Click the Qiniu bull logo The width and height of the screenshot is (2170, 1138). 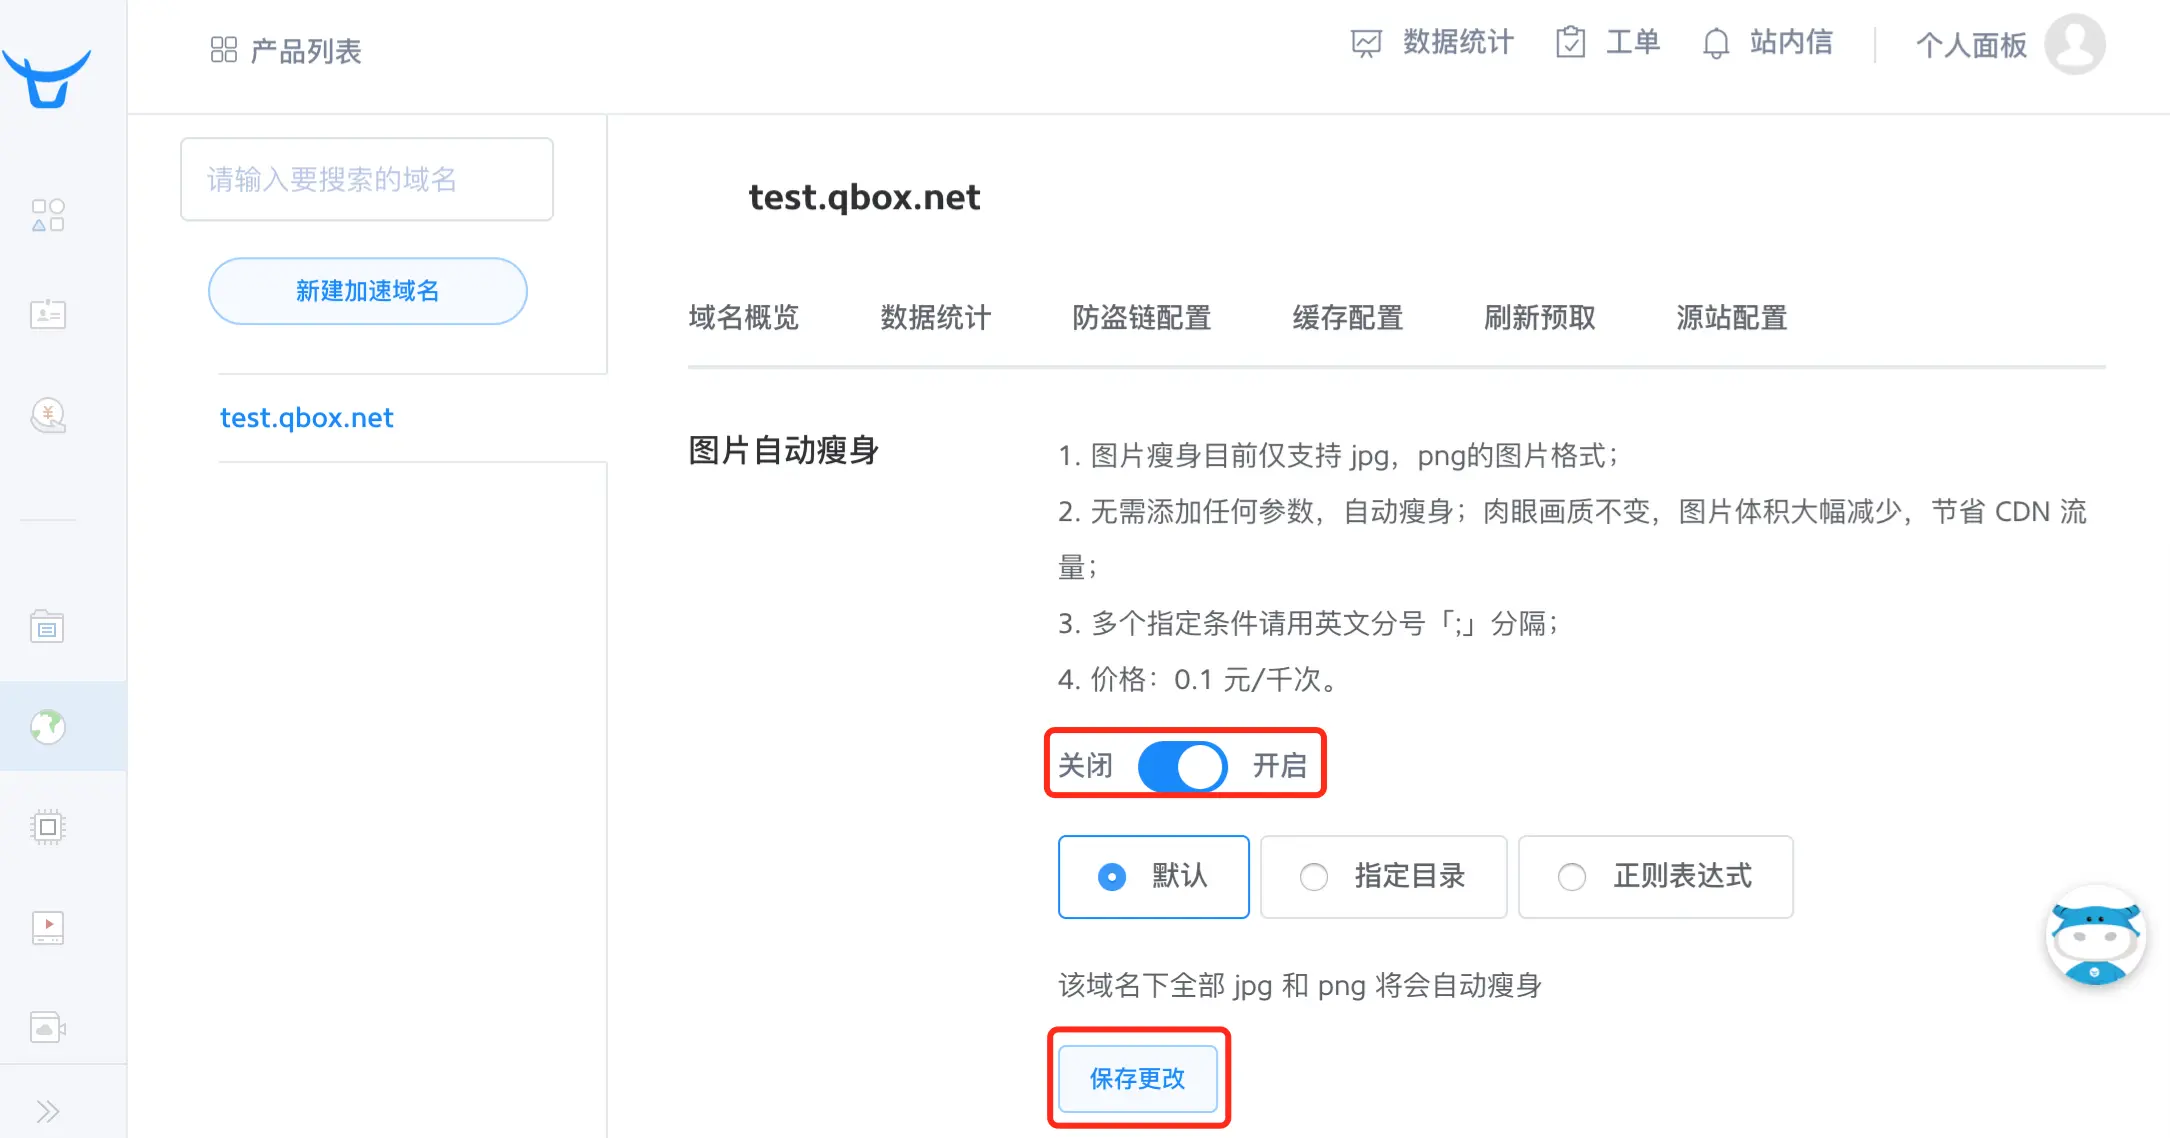pos(47,78)
